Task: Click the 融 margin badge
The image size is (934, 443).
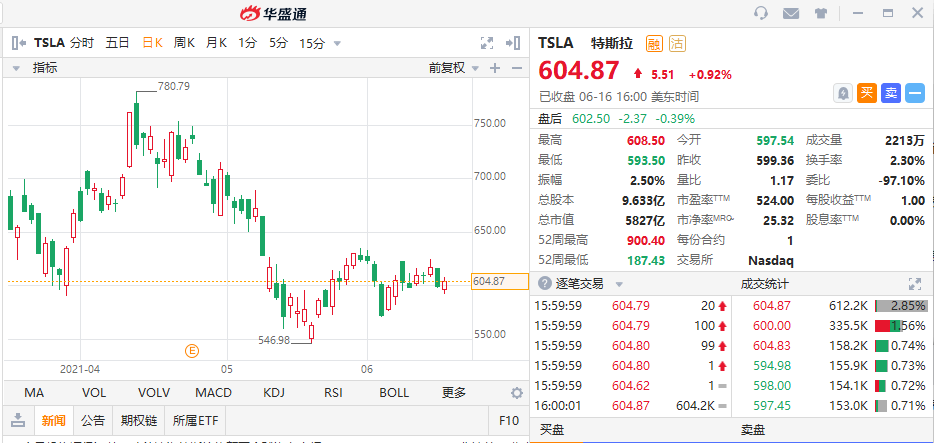Action: (x=654, y=43)
